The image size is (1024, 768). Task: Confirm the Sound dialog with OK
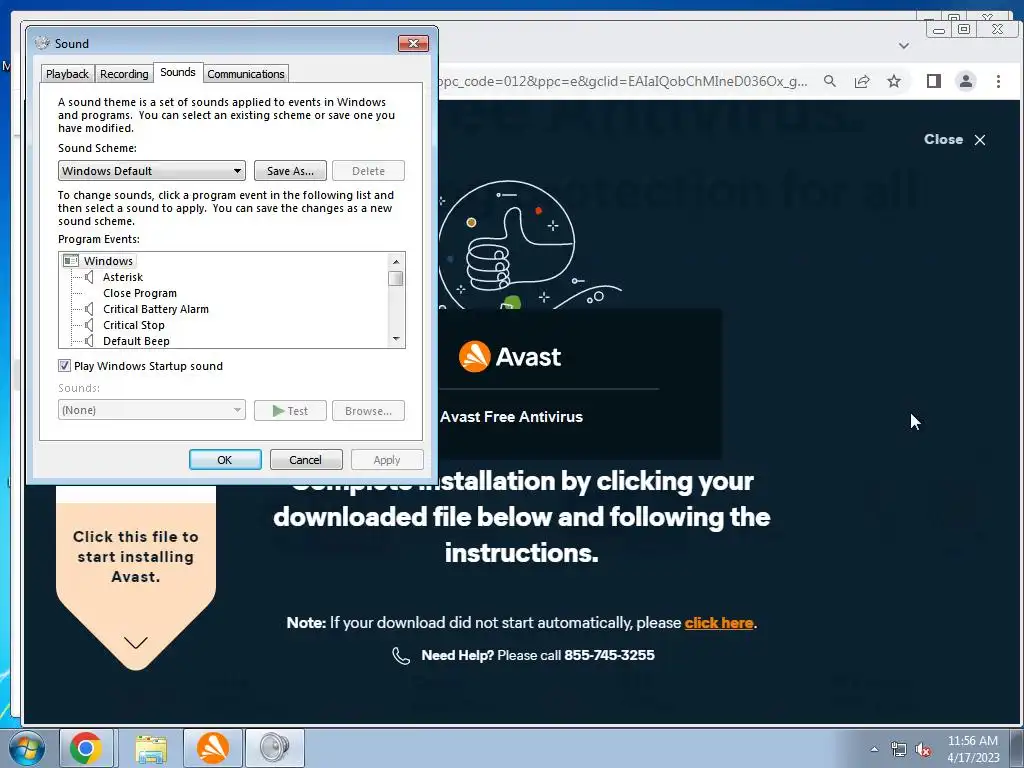coord(225,460)
